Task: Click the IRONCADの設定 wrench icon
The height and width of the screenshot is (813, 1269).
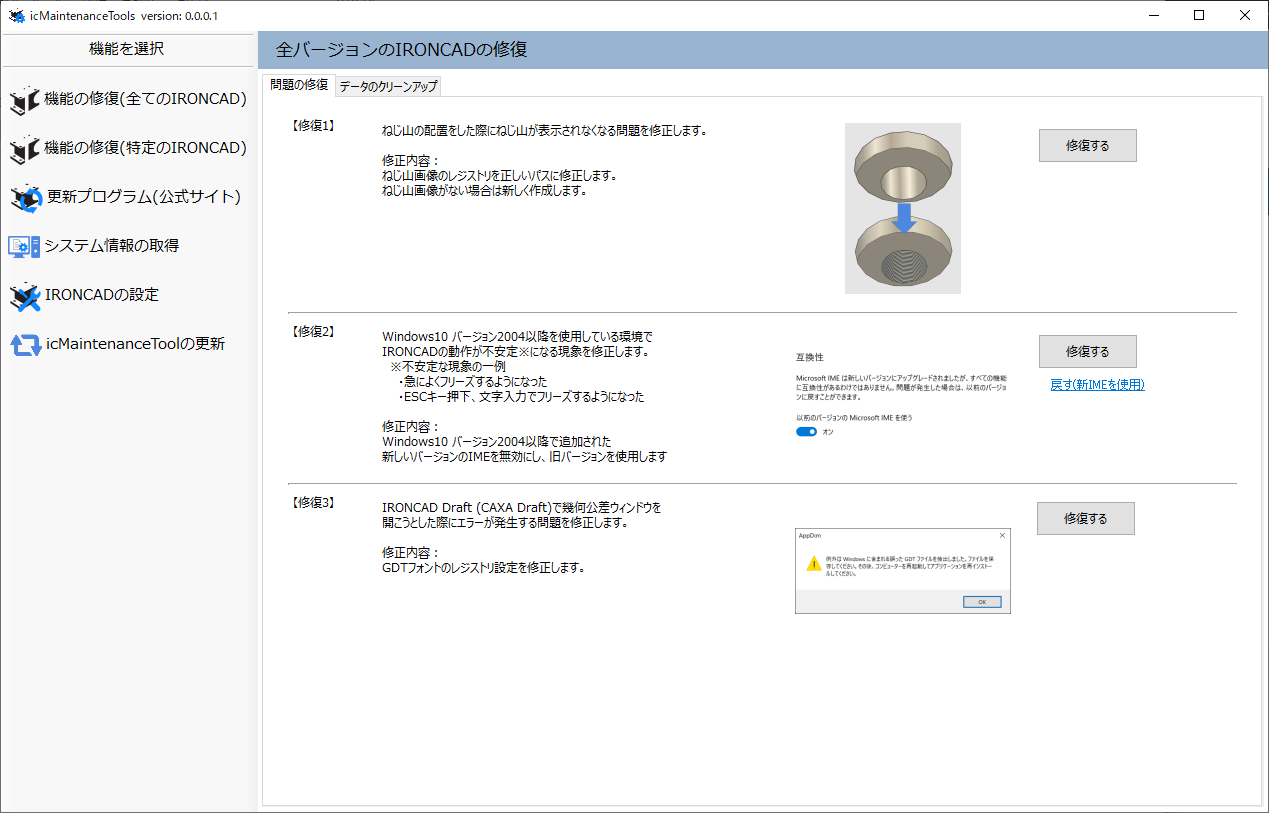Action: click(24, 296)
